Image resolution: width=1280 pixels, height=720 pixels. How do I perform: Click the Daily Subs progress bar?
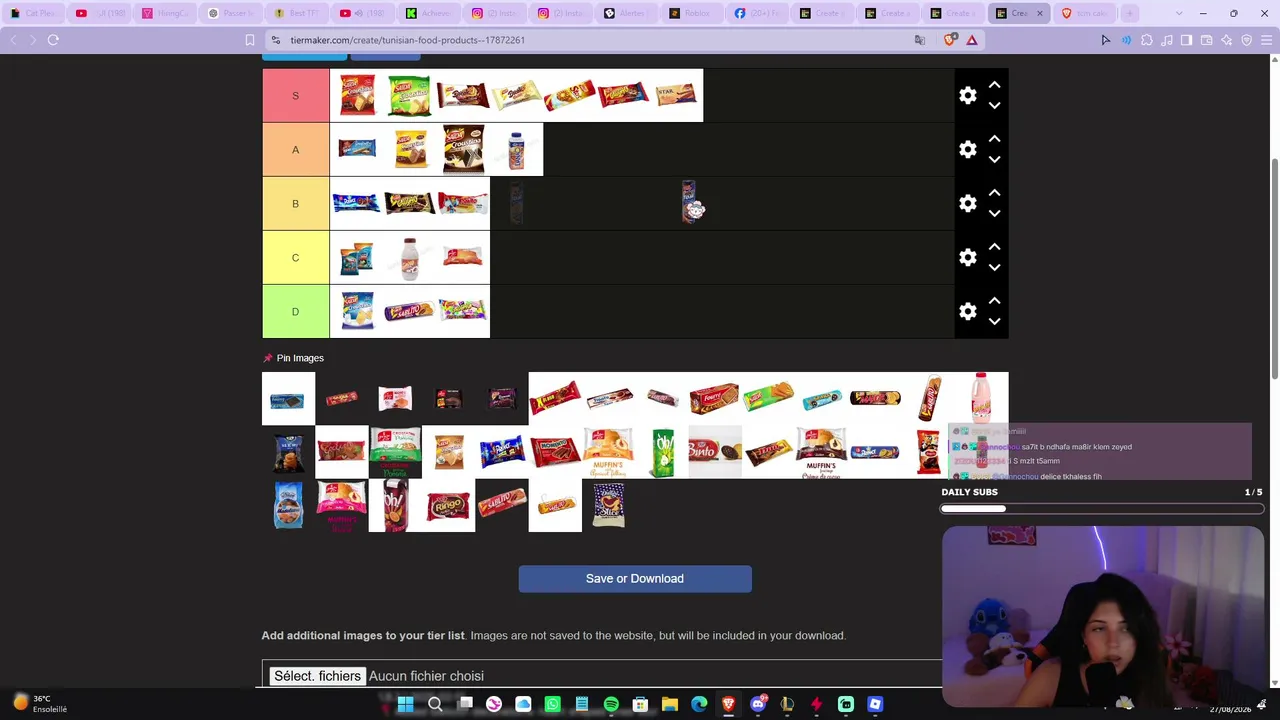click(1101, 509)
